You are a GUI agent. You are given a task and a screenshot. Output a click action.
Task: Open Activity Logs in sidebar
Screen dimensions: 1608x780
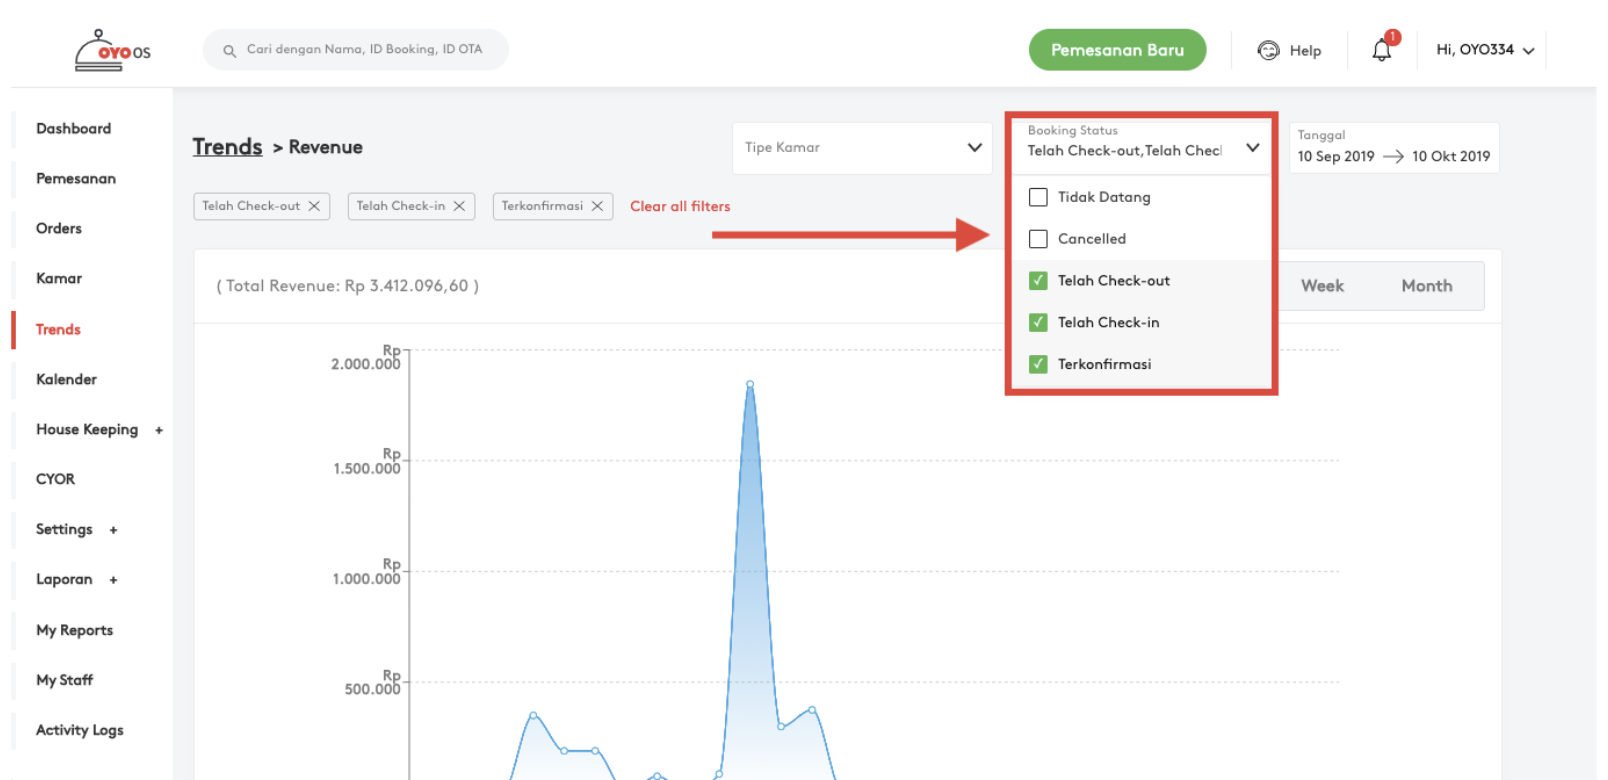(x=80, y=731)
